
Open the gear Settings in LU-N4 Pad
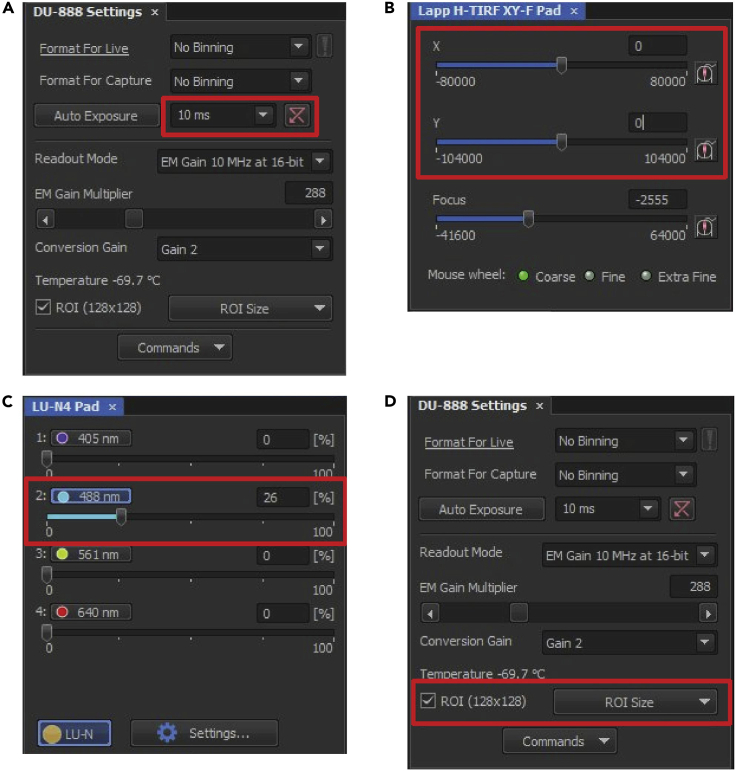(203, 733)
